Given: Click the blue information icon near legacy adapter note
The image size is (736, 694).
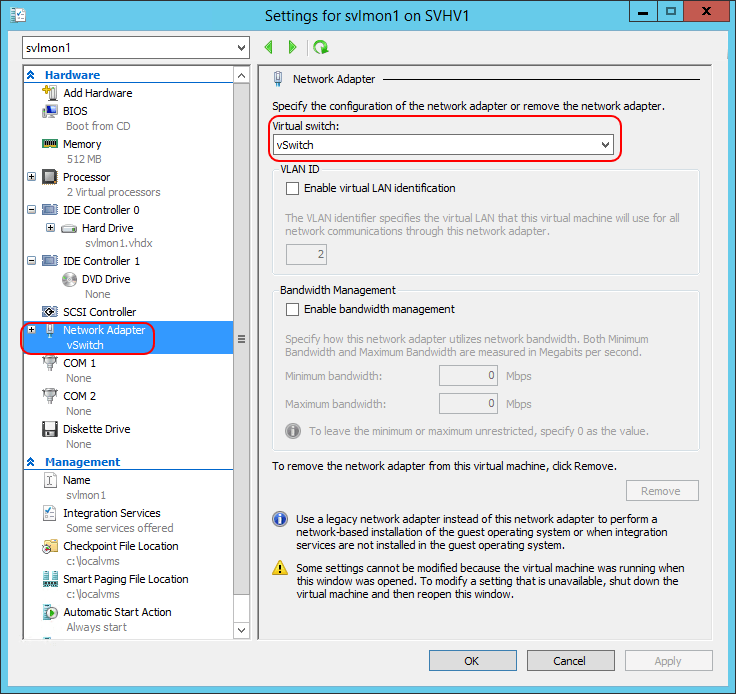Looking at the screenshot, I should coord(280,519).
